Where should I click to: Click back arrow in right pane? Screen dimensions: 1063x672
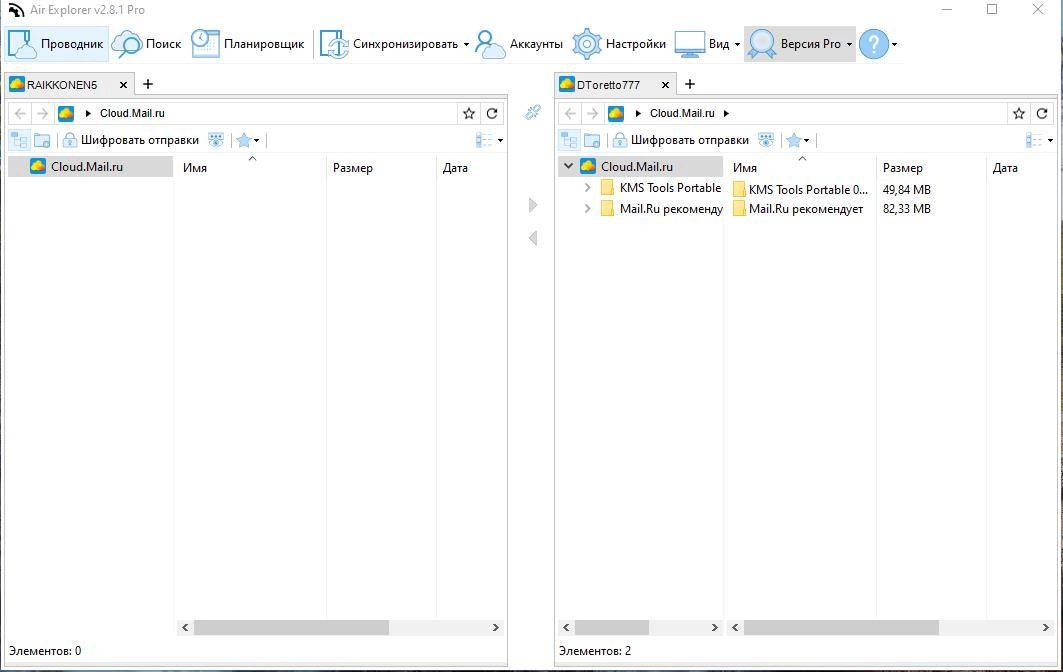pyautogui.click(x=570, y=113)
